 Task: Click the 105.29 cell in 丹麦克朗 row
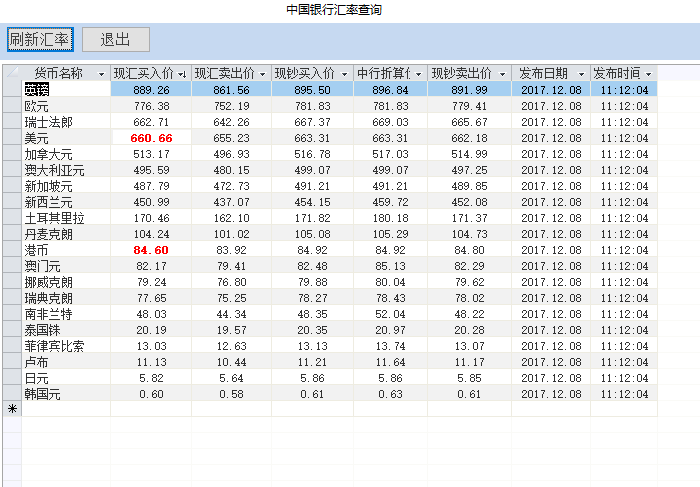[x=391, y=234]
